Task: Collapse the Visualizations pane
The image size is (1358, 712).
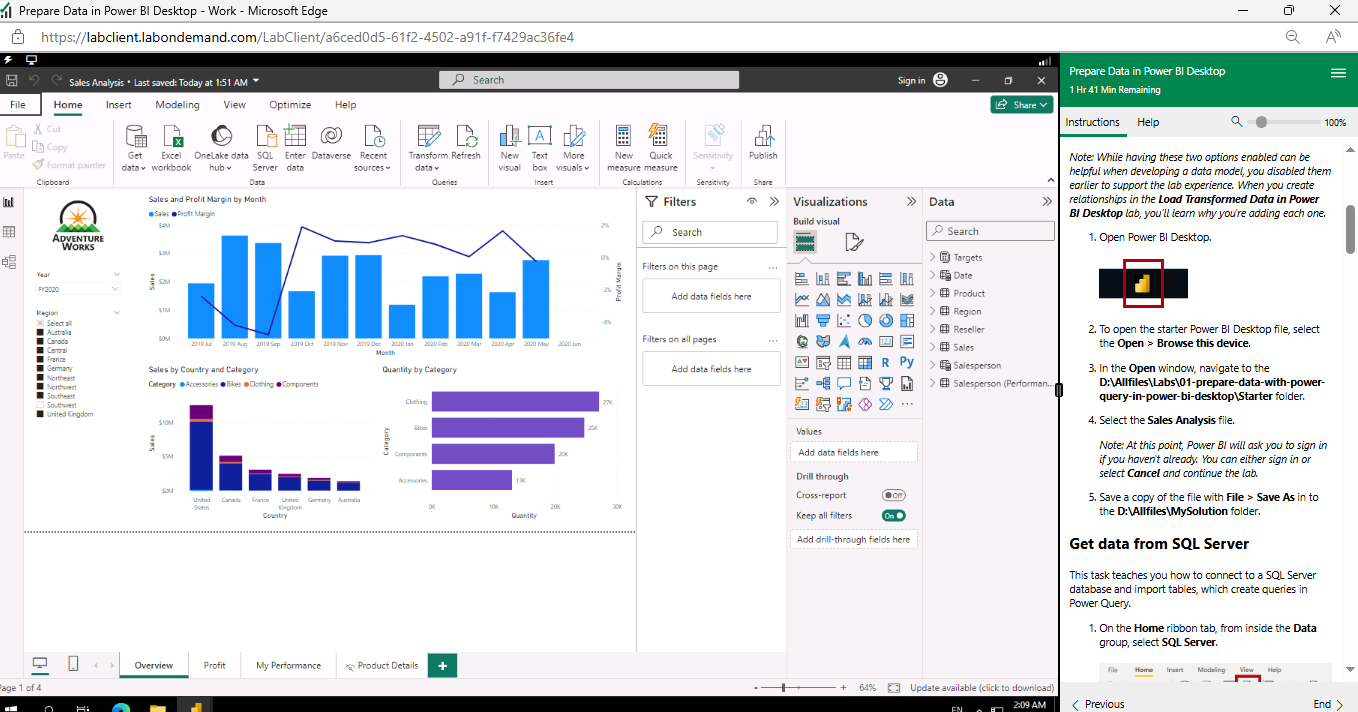Action: tap(911, 202)
